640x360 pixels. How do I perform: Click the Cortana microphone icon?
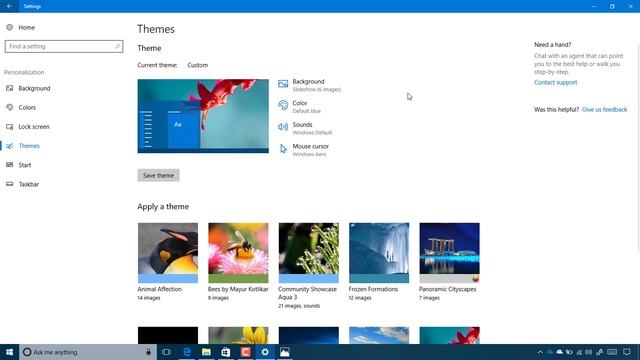[x=149, y=352]
